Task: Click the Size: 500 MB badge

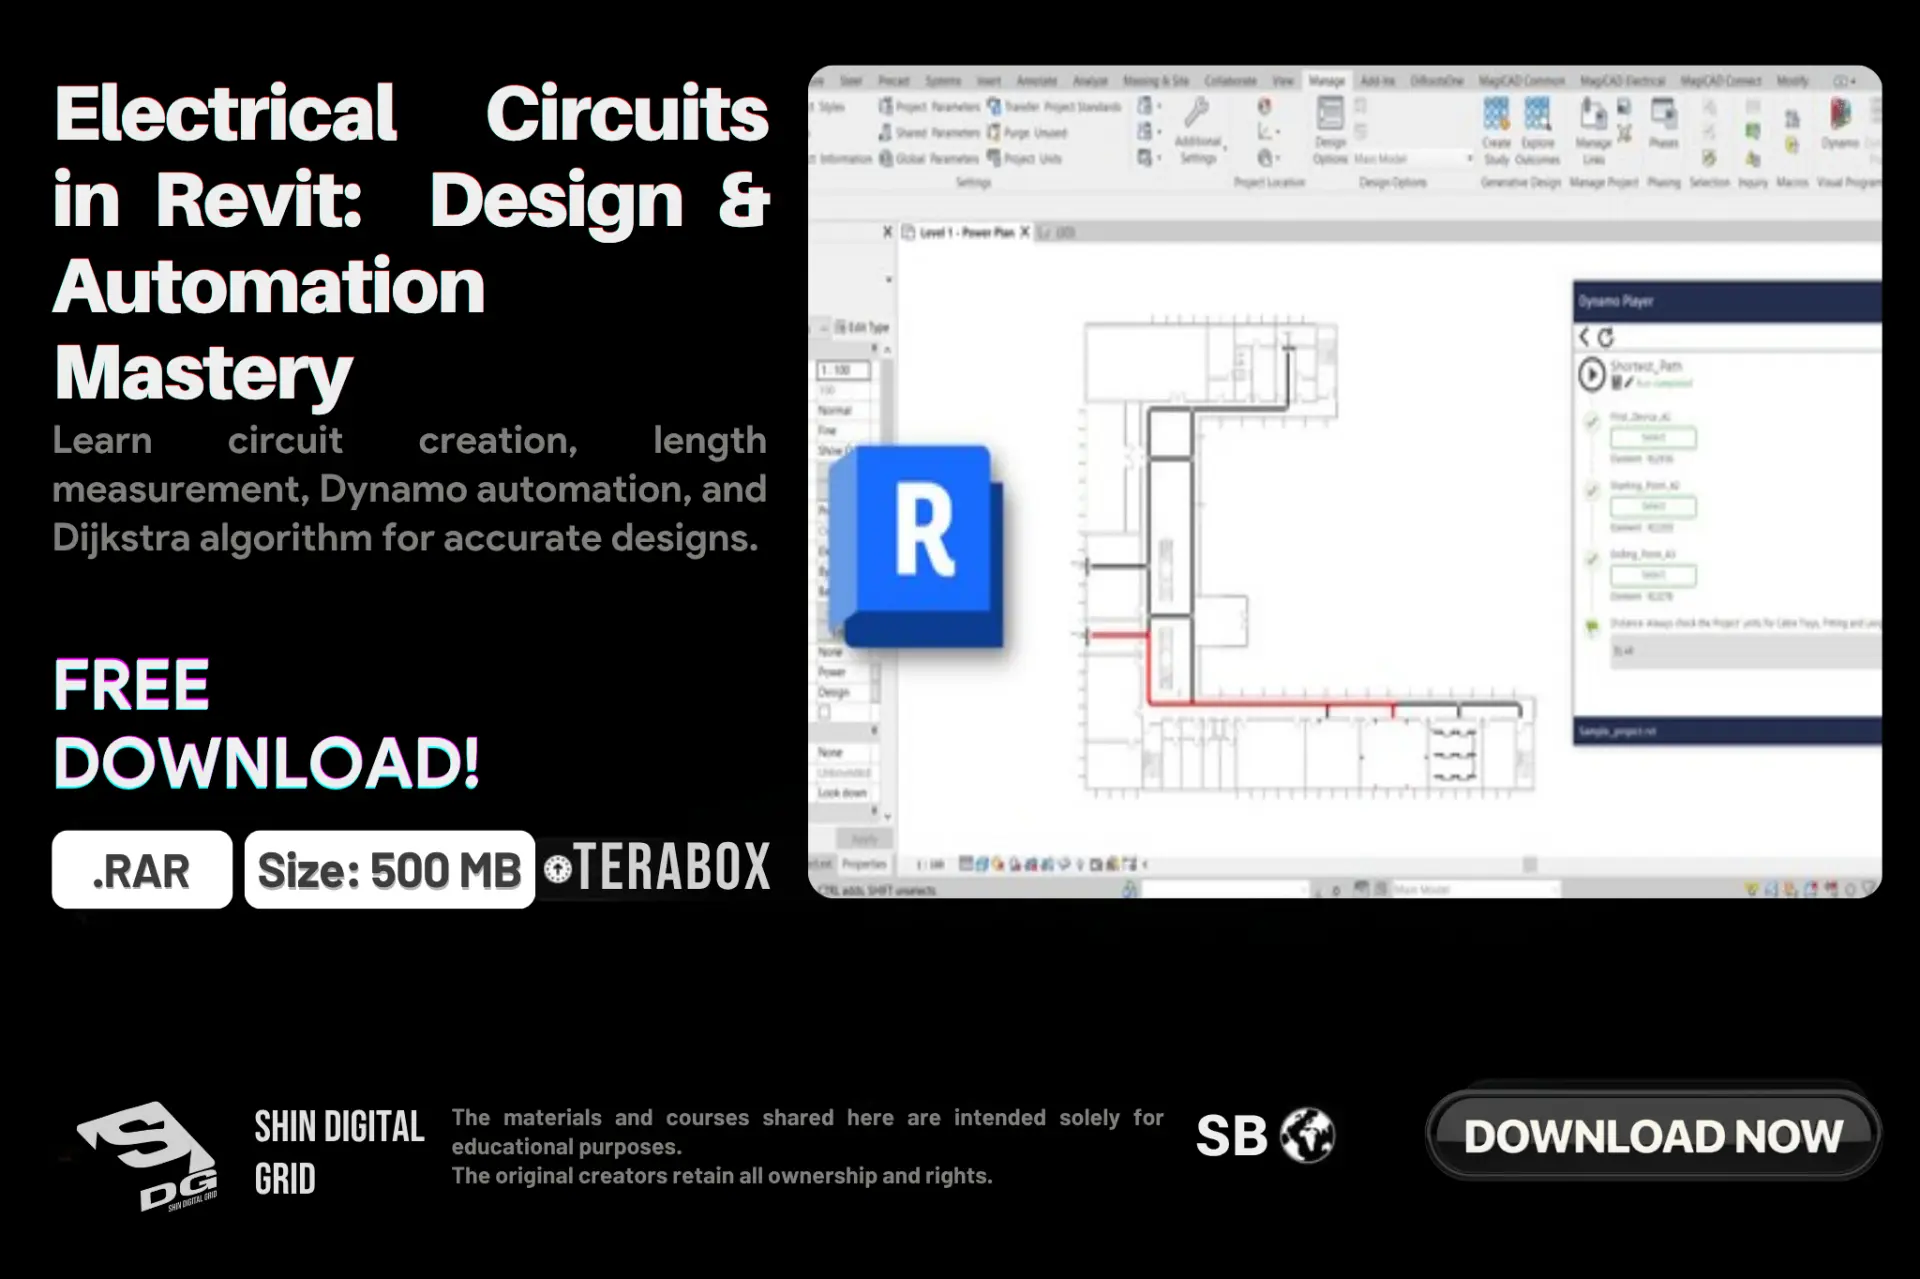Action: click(389, 870)
